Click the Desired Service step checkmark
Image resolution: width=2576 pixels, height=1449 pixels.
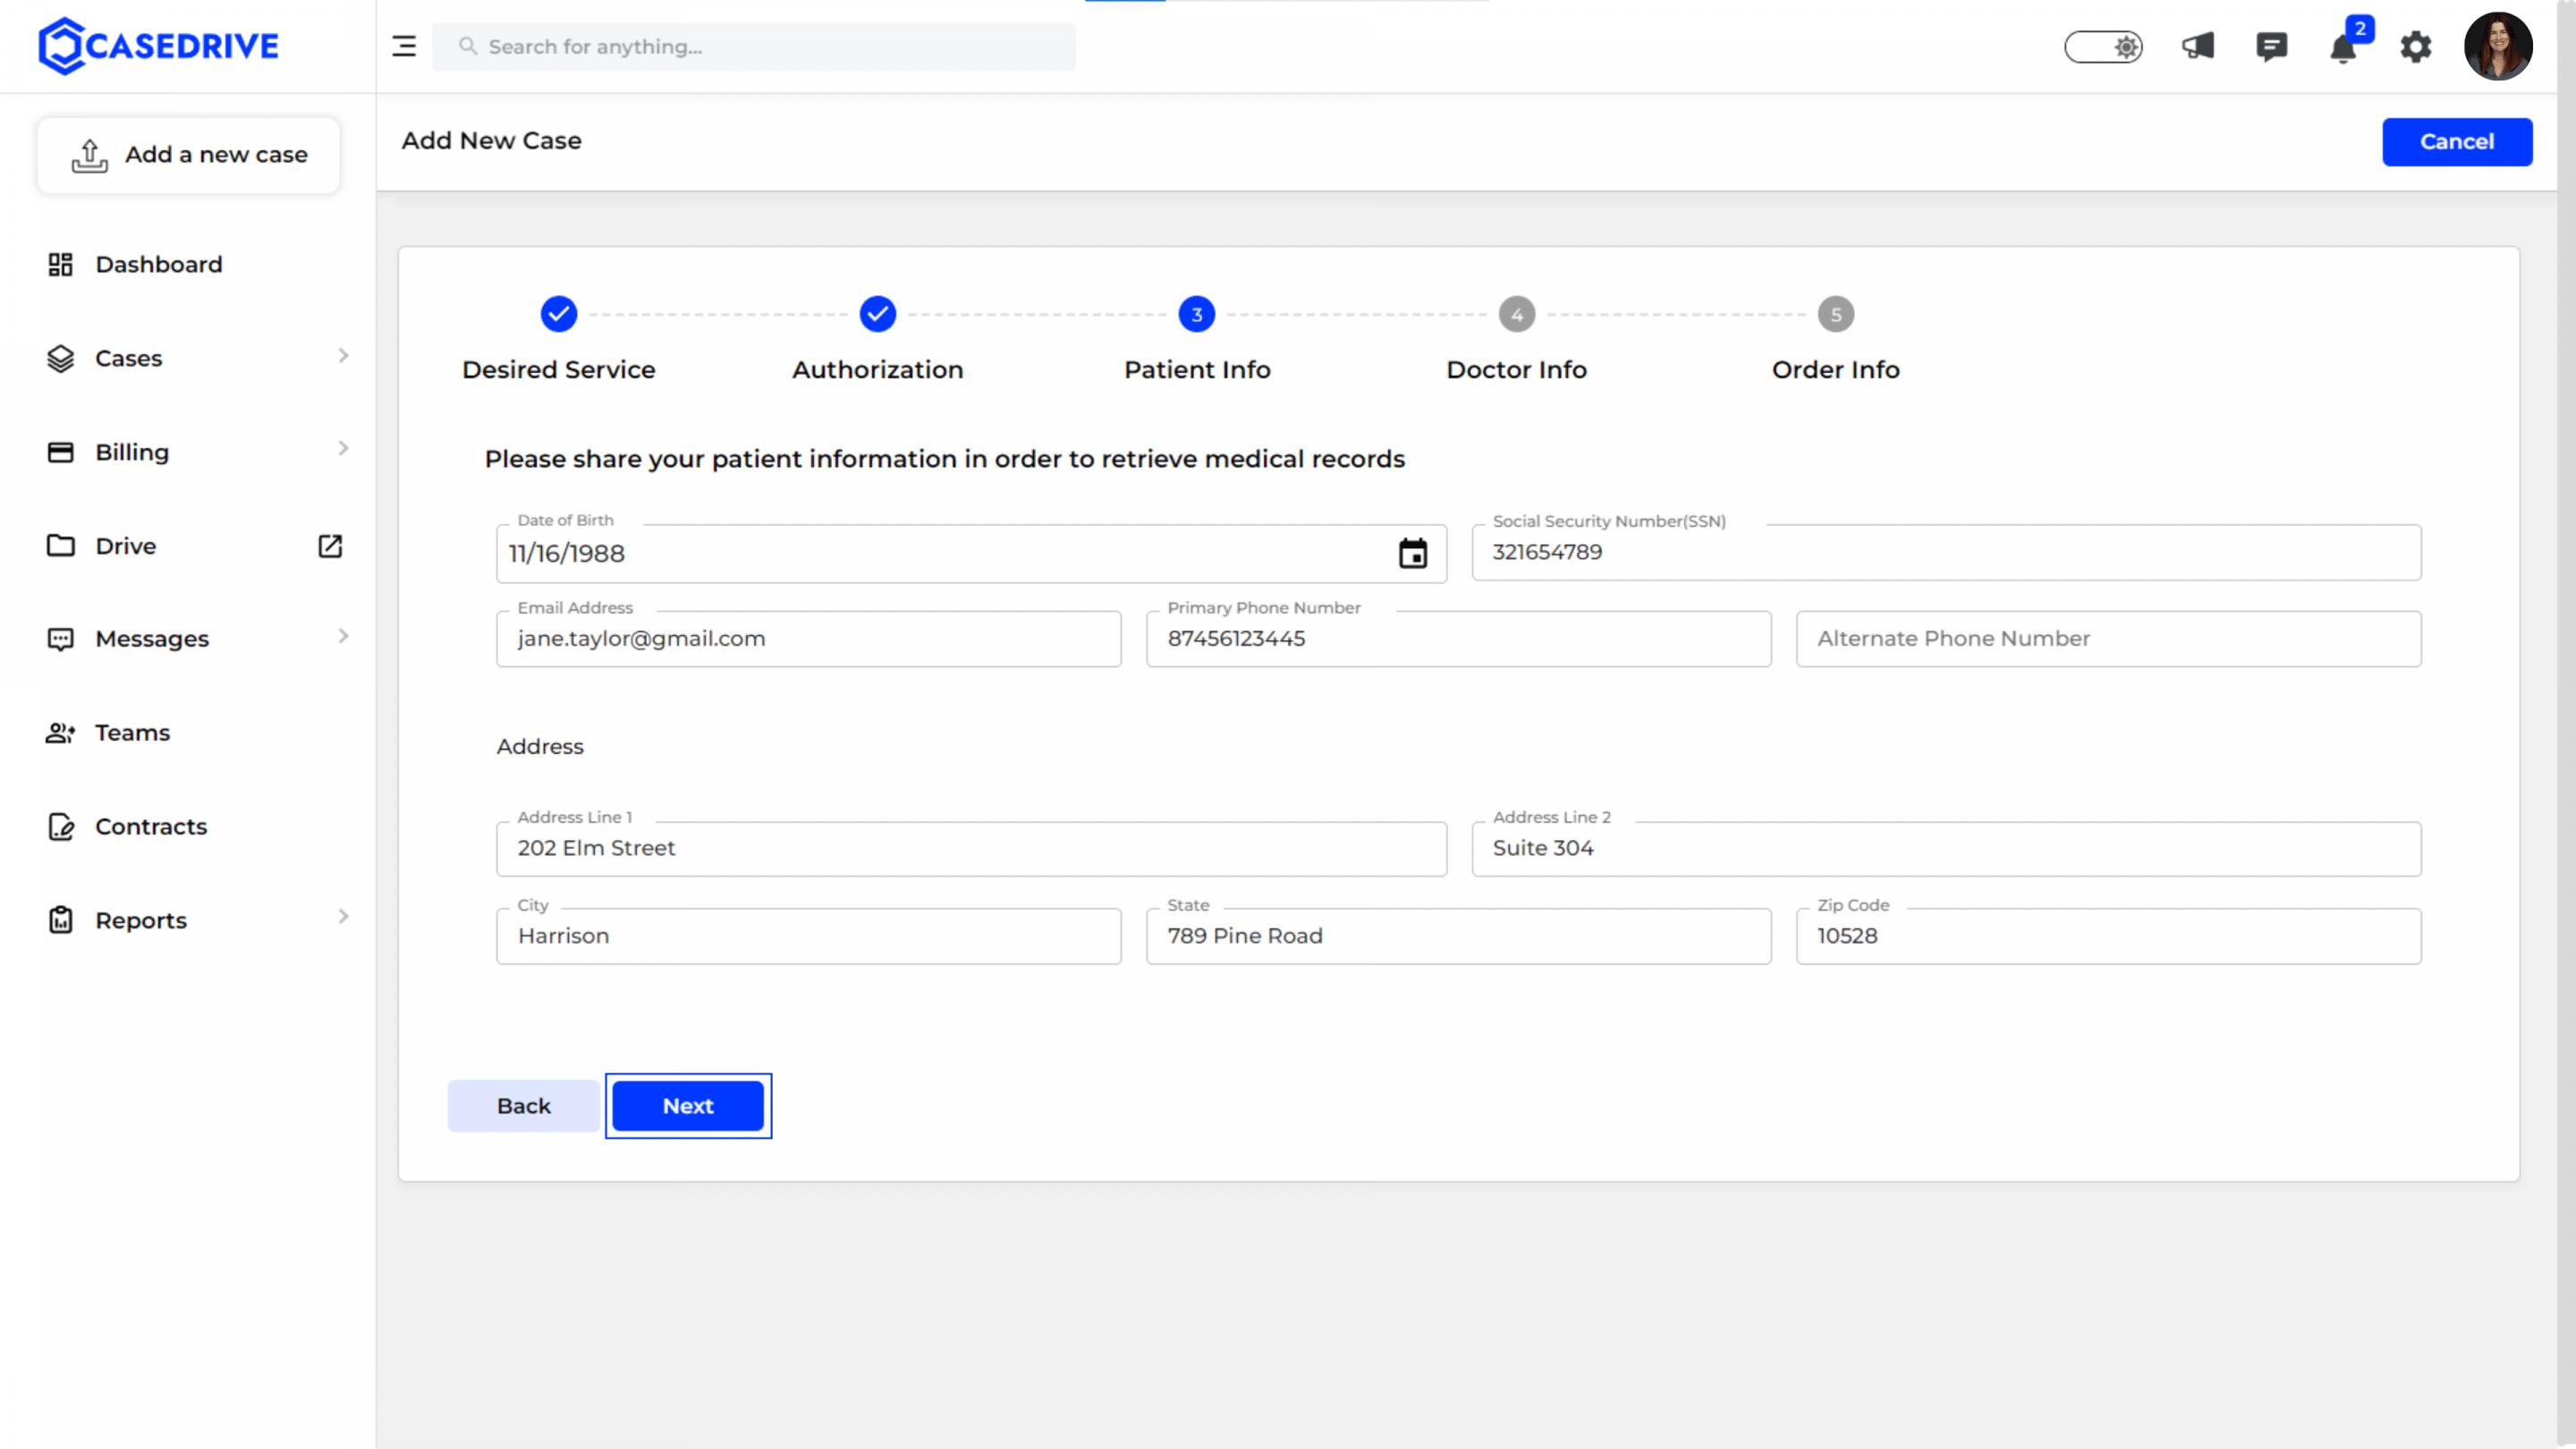[559, 314]
